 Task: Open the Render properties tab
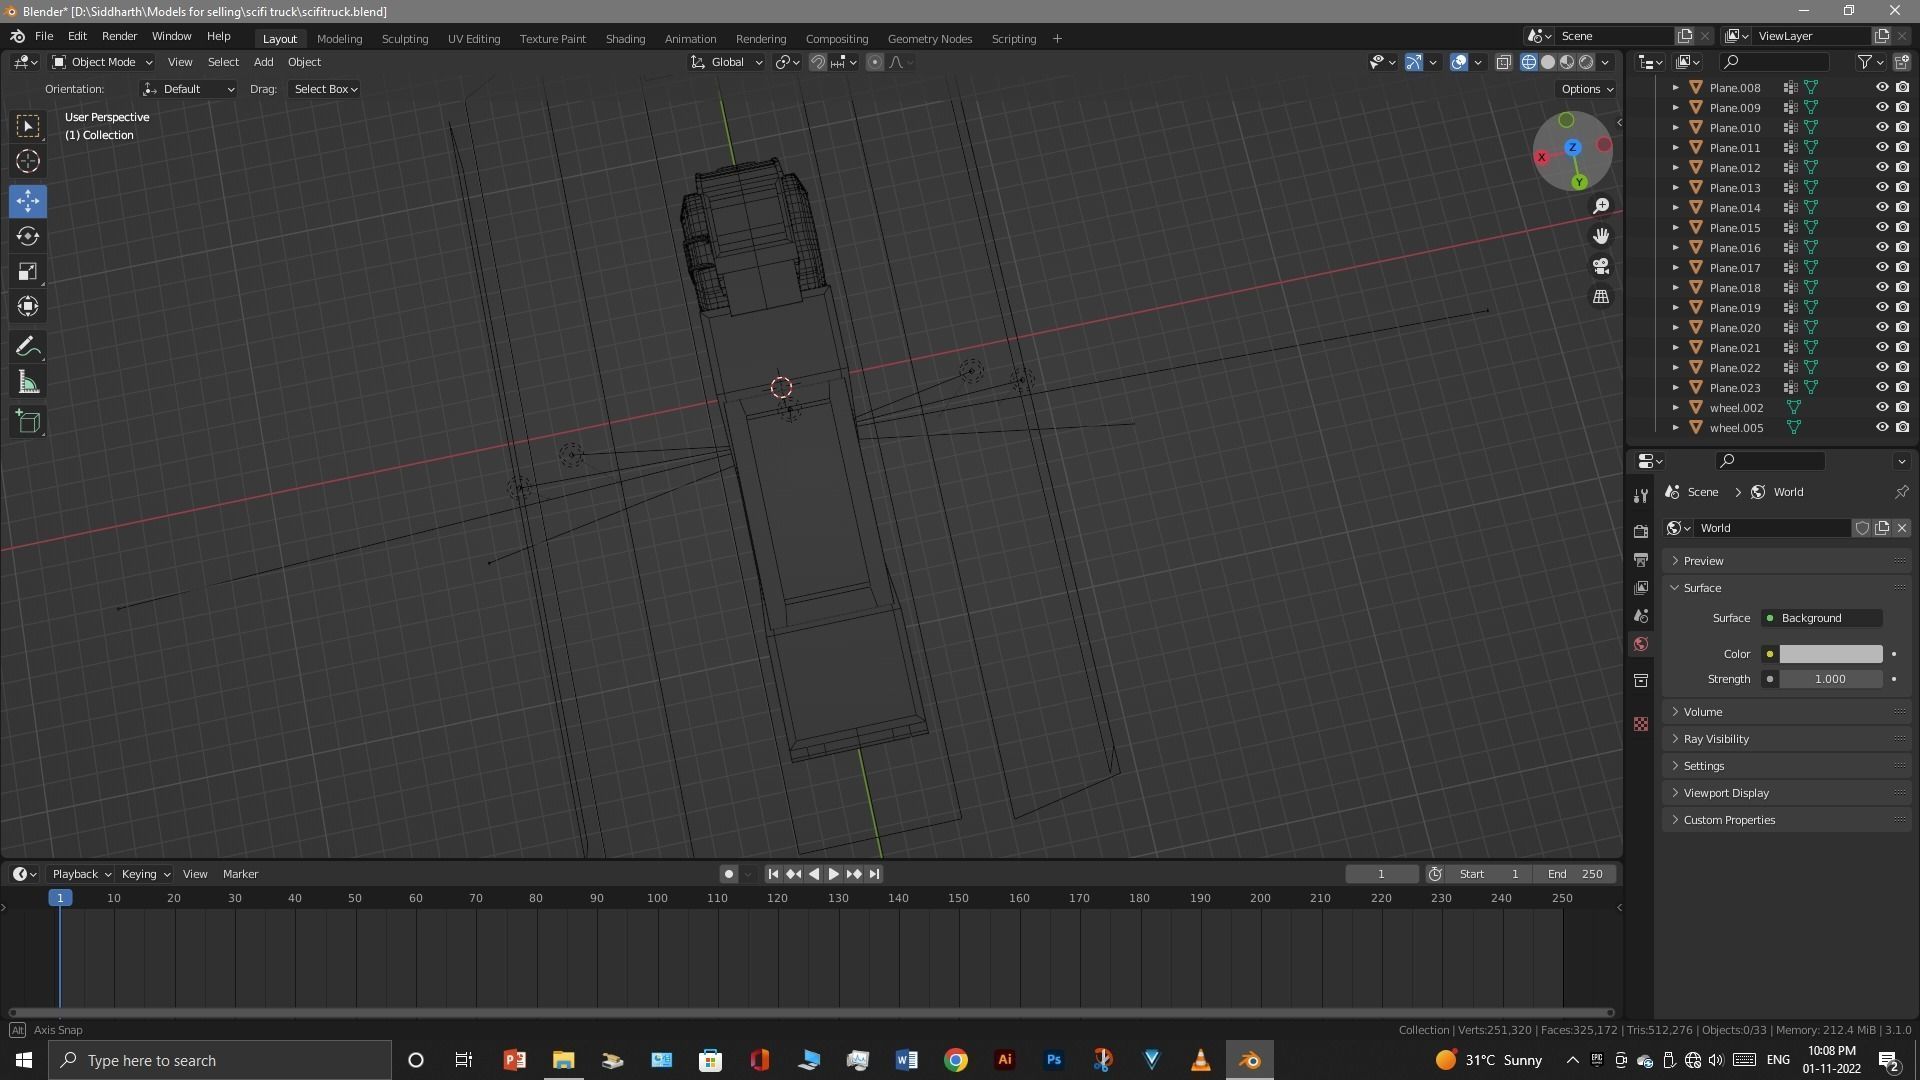(1641, 531)
